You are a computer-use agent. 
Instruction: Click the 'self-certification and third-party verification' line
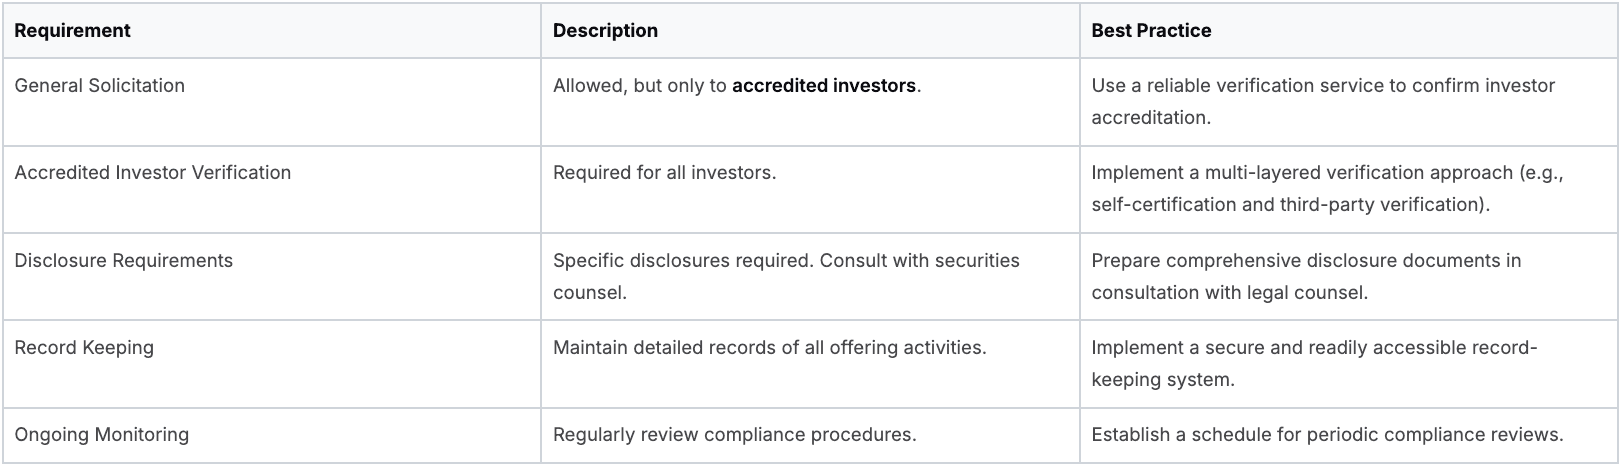coord(1290,205)
